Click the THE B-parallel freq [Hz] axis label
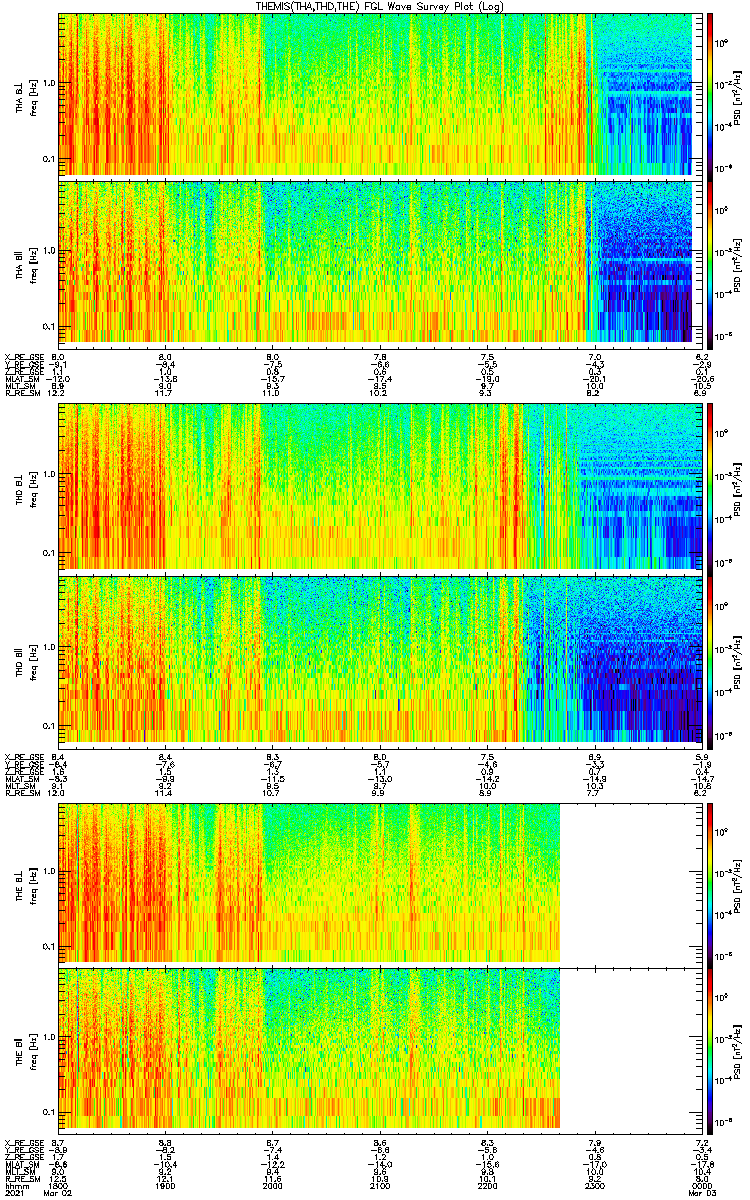Screen dimensions: 750x1200 tap(33, 1050)
